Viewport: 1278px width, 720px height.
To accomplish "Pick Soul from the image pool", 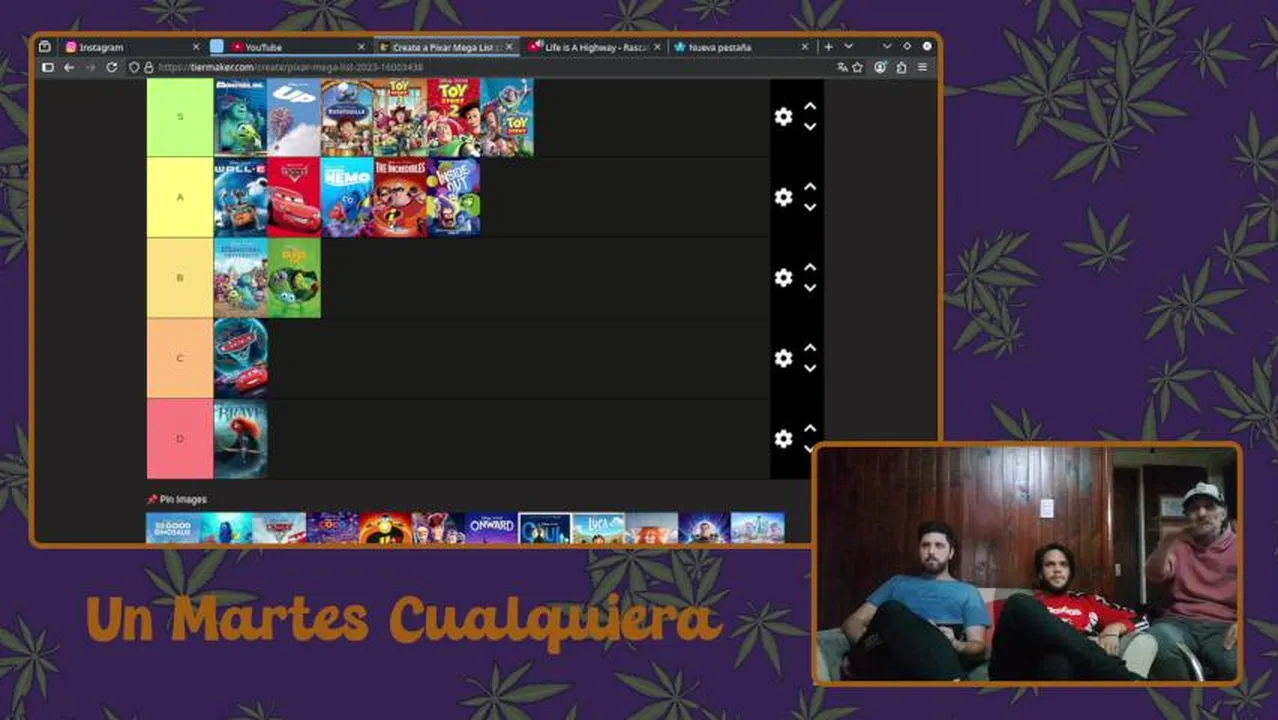I will point(545,528).
